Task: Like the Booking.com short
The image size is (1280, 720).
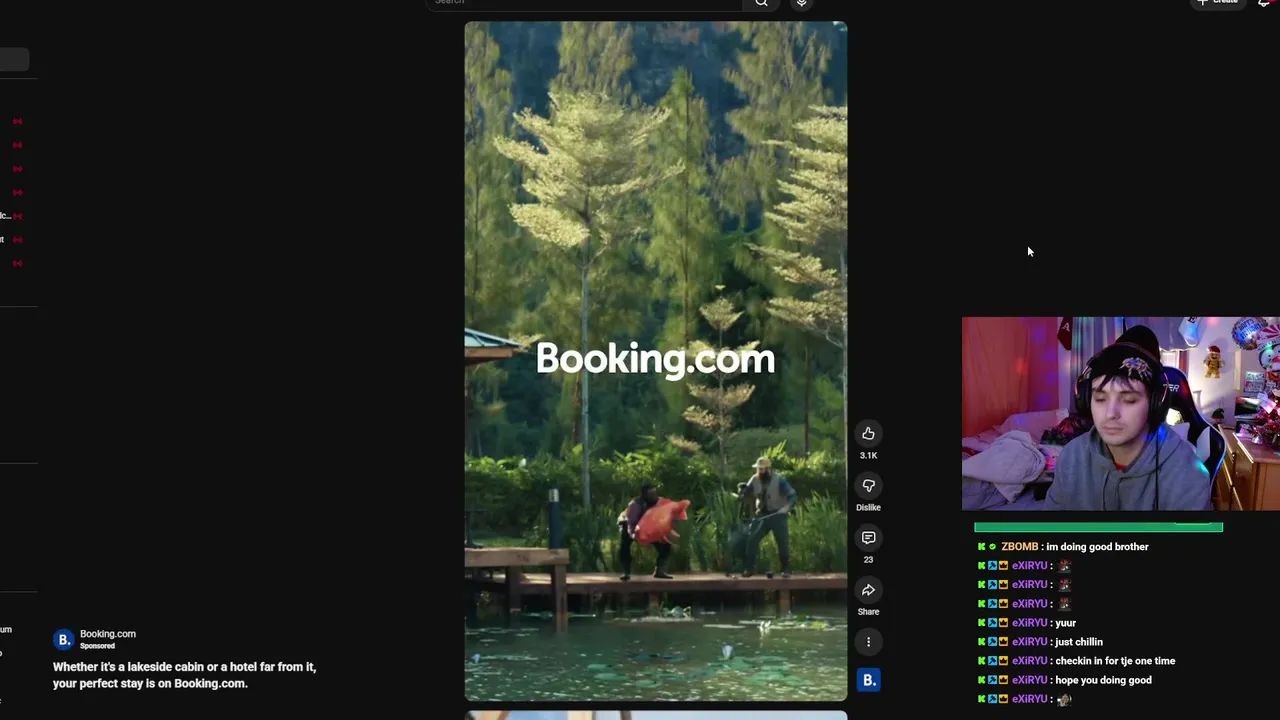Action: (x=868, y=434)
